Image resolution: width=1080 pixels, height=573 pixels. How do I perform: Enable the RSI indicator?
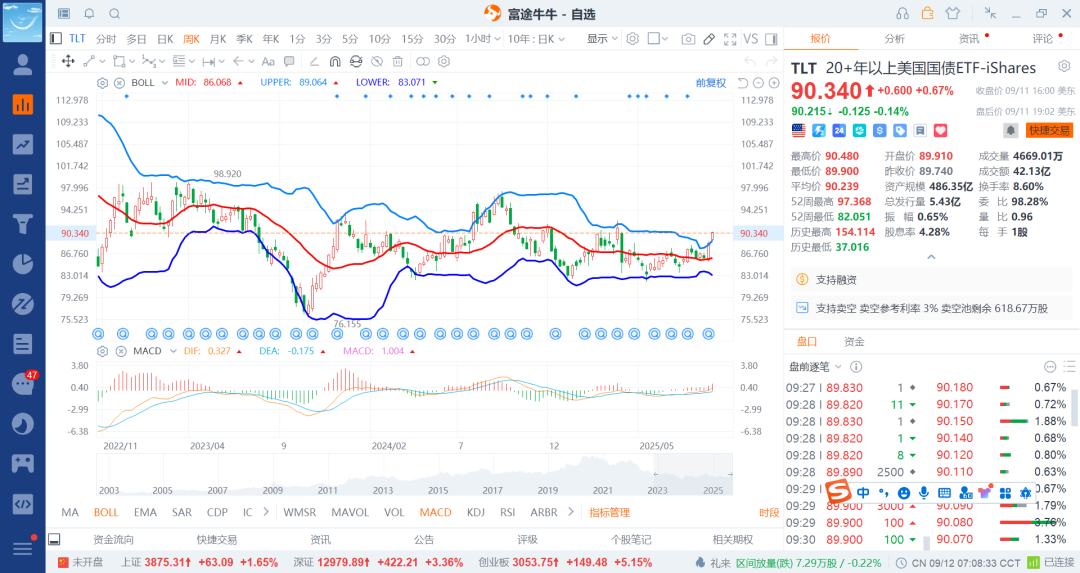508,512
